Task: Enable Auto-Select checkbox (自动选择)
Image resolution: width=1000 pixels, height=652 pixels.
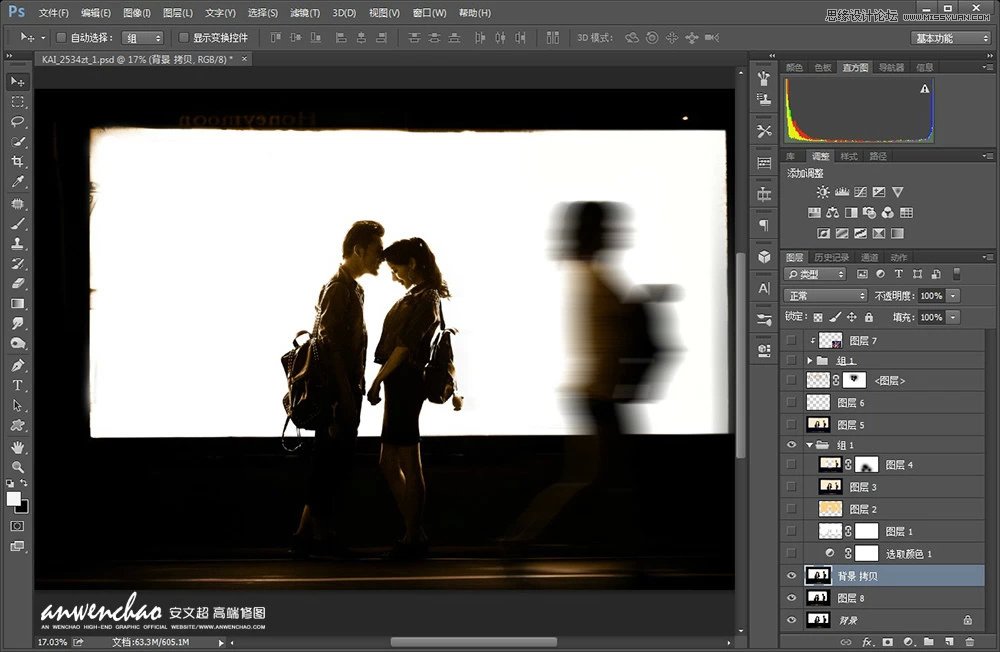Action: coord(61,38)
